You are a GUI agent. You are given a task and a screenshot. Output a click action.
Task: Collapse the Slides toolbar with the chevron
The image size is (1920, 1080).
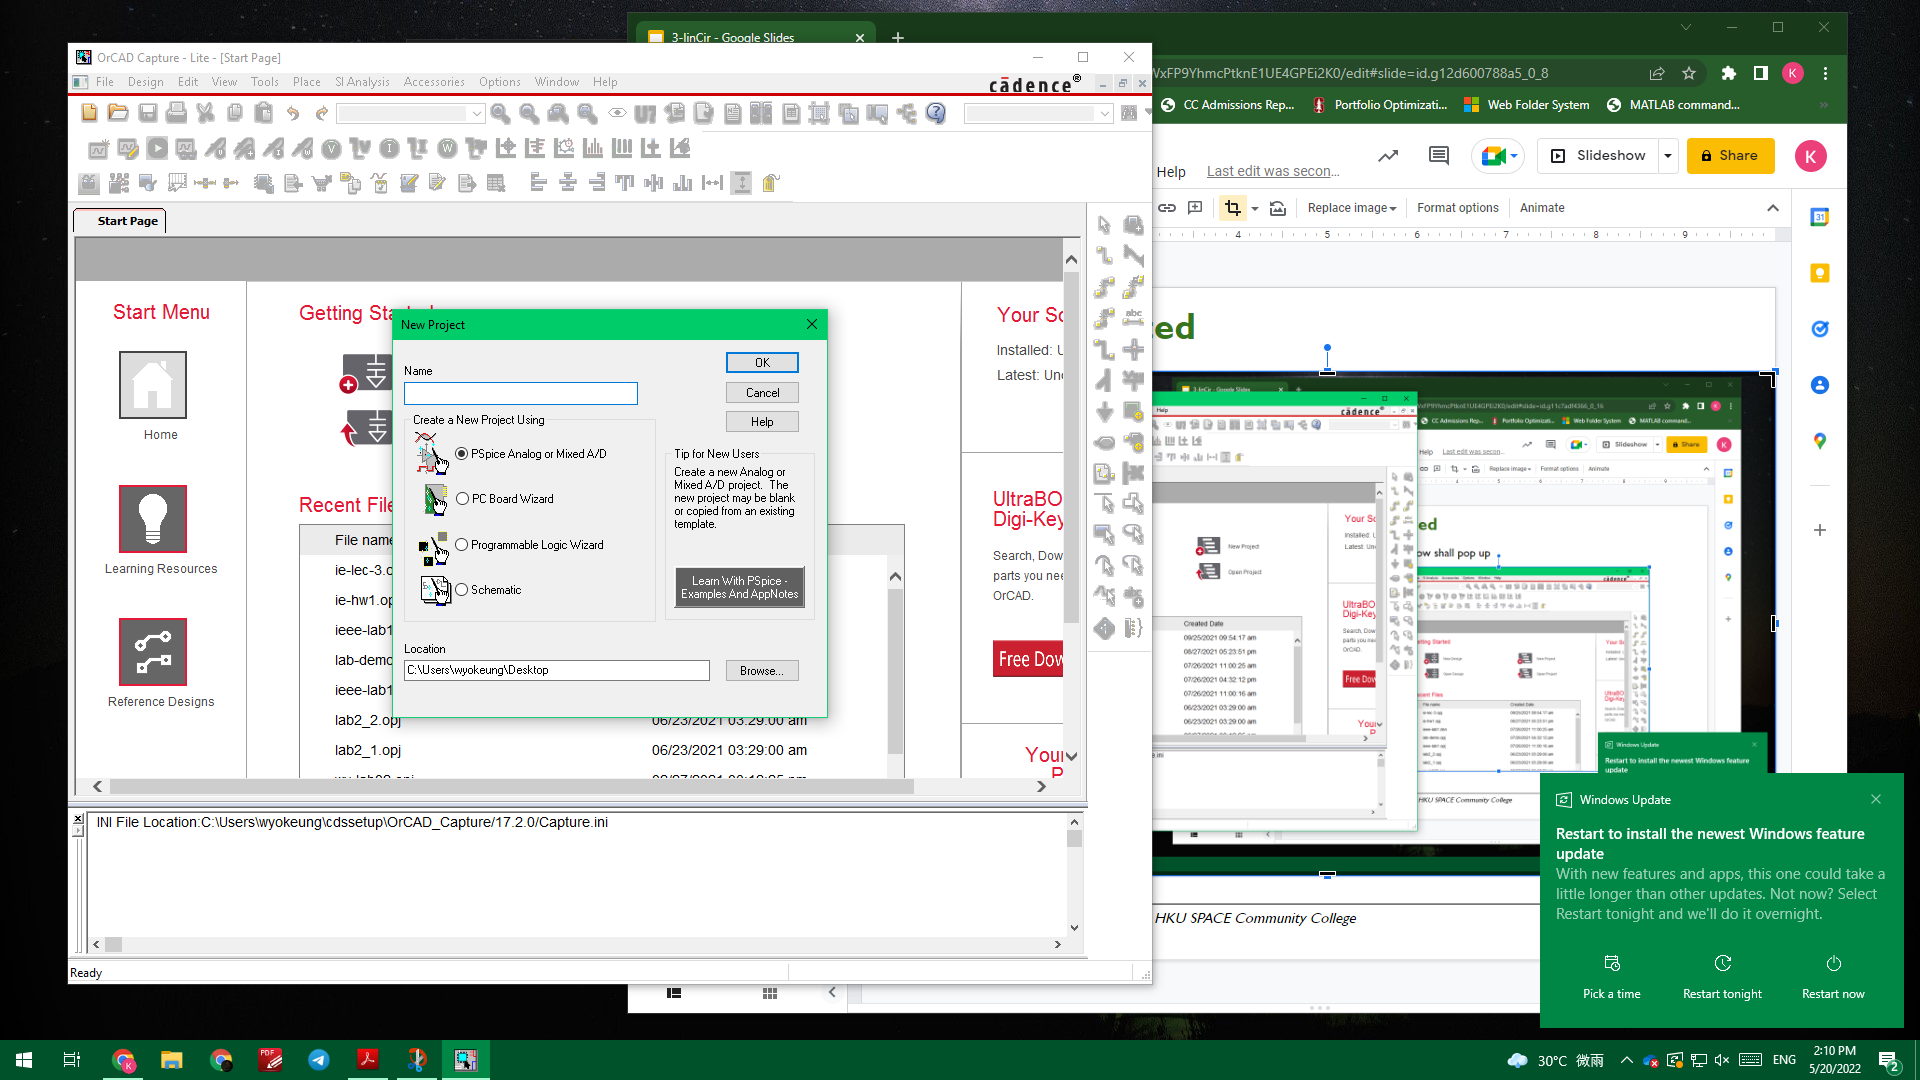1773,208
